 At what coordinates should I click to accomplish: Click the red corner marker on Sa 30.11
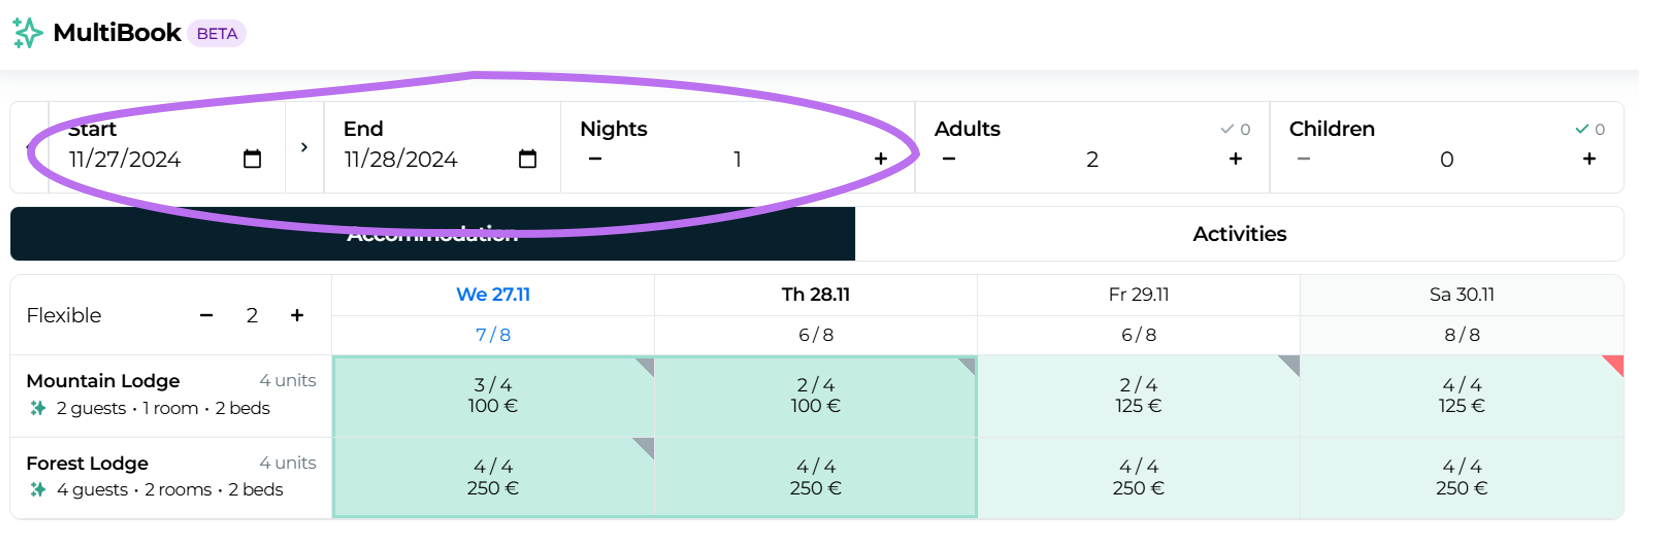(1614, 363)
